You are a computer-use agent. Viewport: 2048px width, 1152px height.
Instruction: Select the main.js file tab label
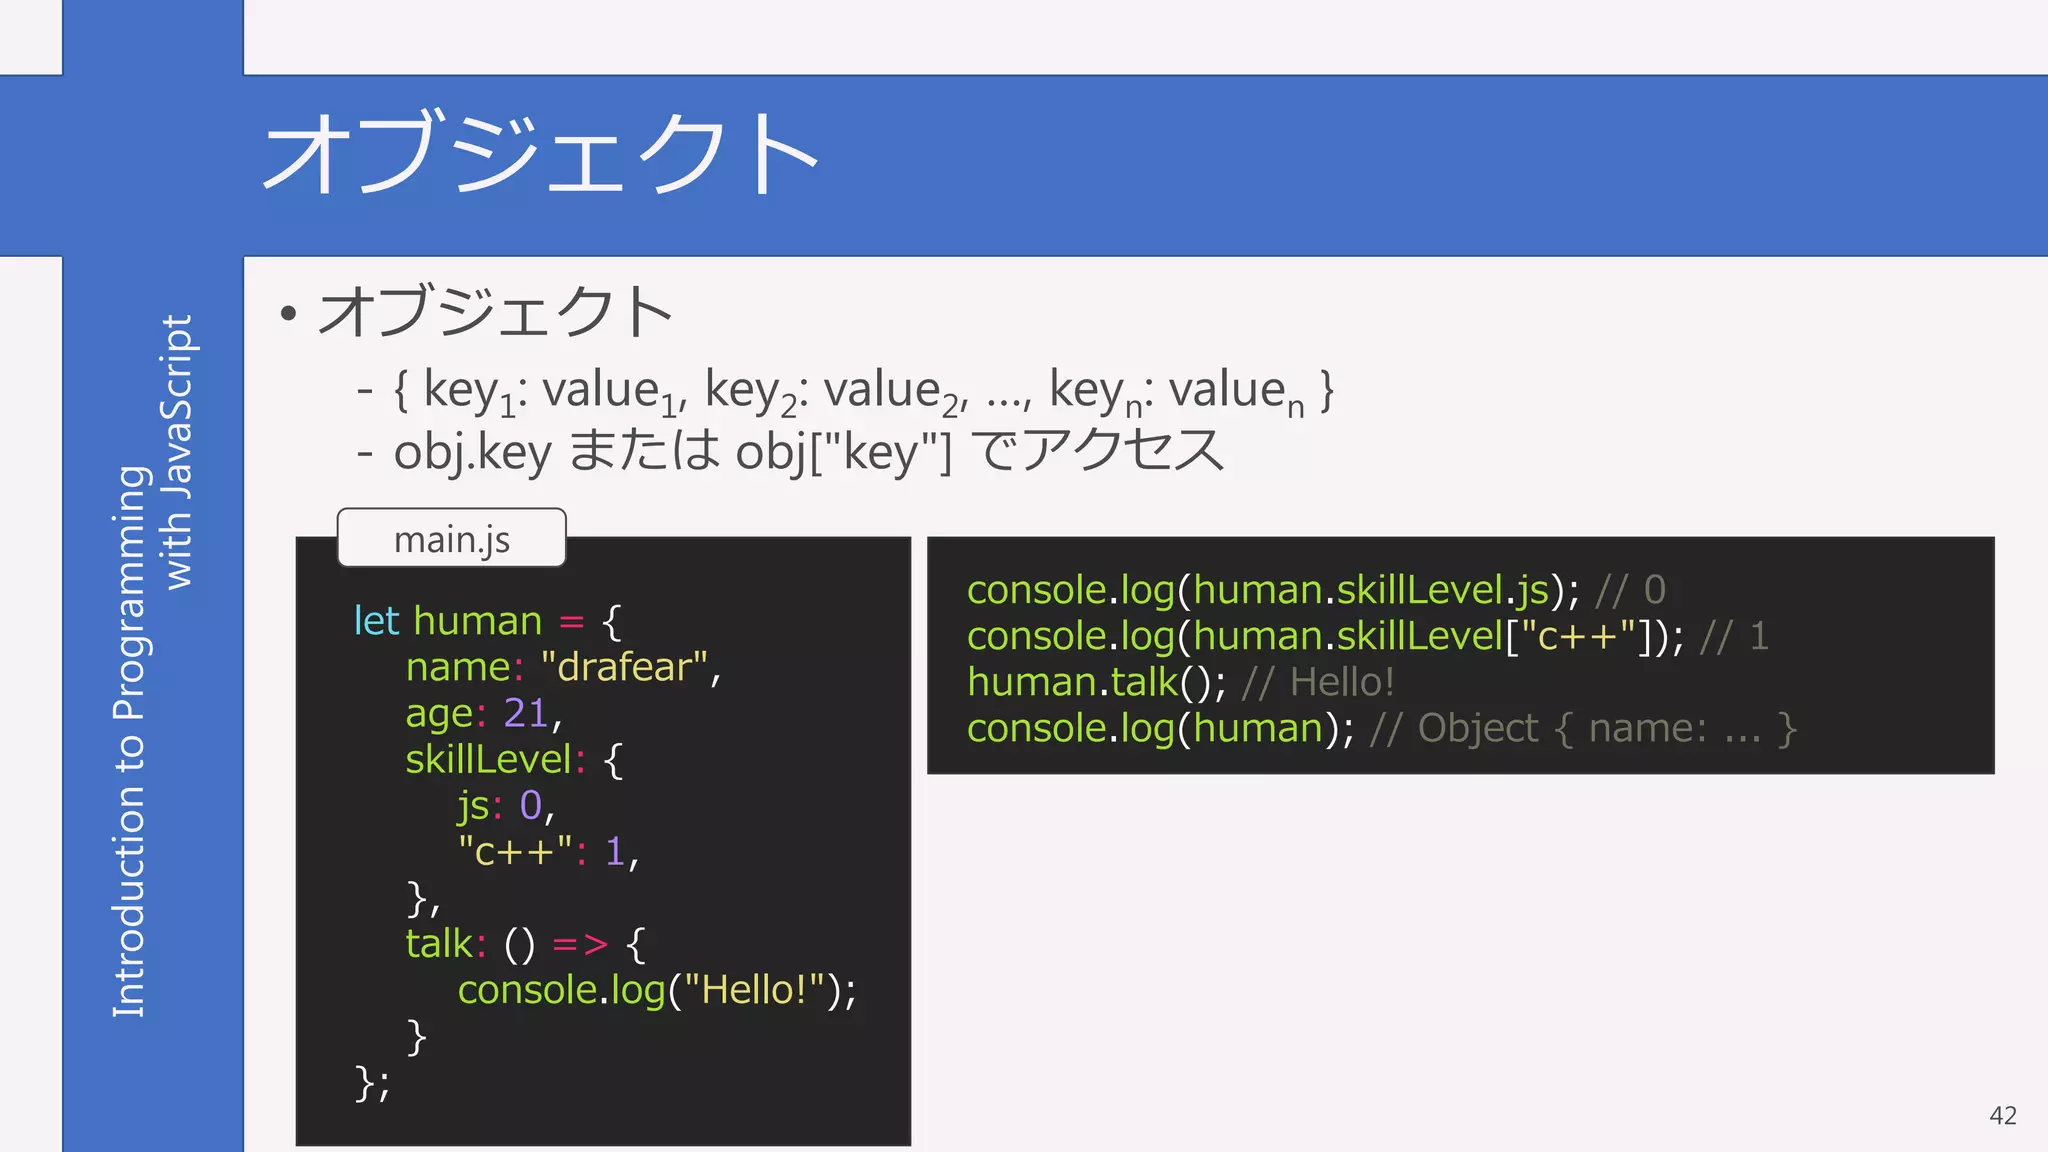coord(452,539)
